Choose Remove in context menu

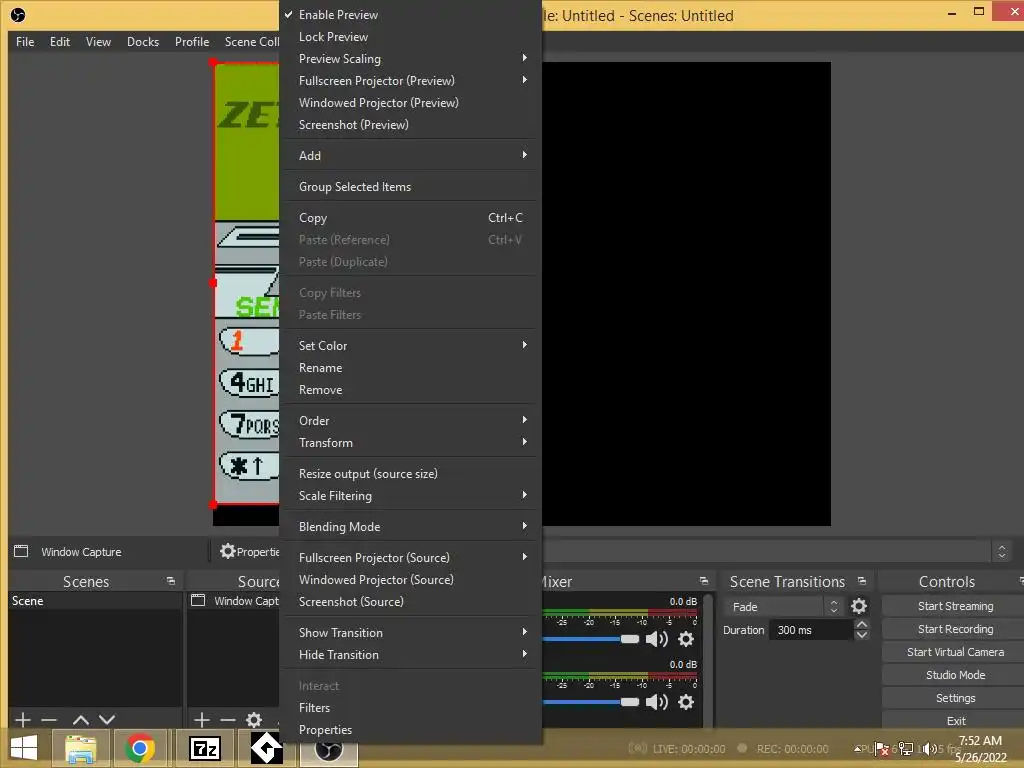411,390
